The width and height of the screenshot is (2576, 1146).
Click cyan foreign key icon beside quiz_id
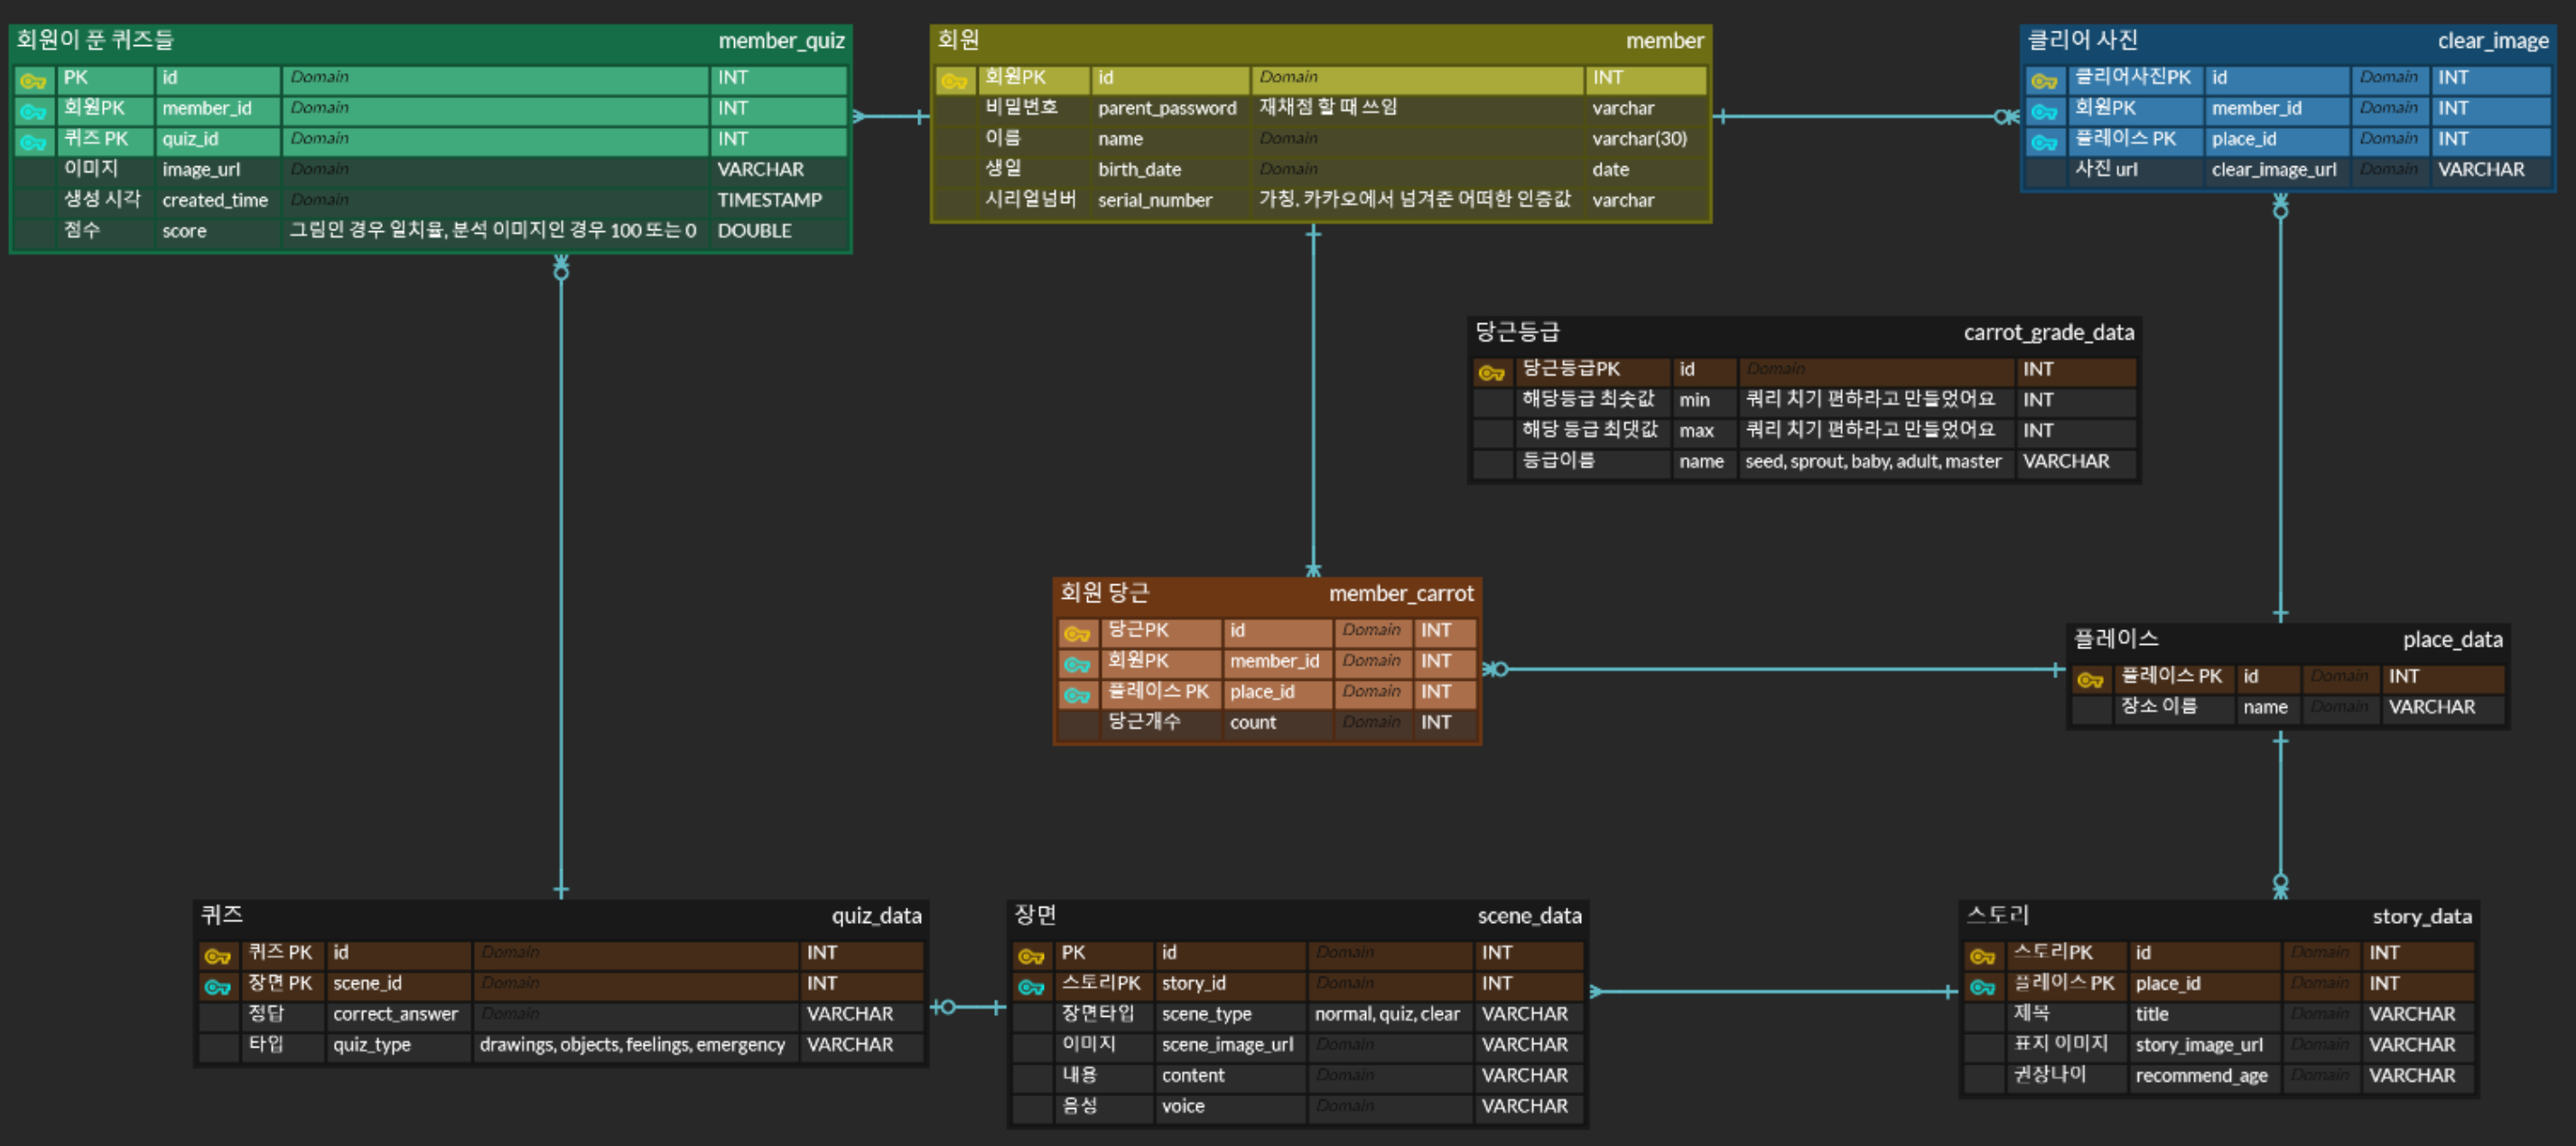(33, 142)
